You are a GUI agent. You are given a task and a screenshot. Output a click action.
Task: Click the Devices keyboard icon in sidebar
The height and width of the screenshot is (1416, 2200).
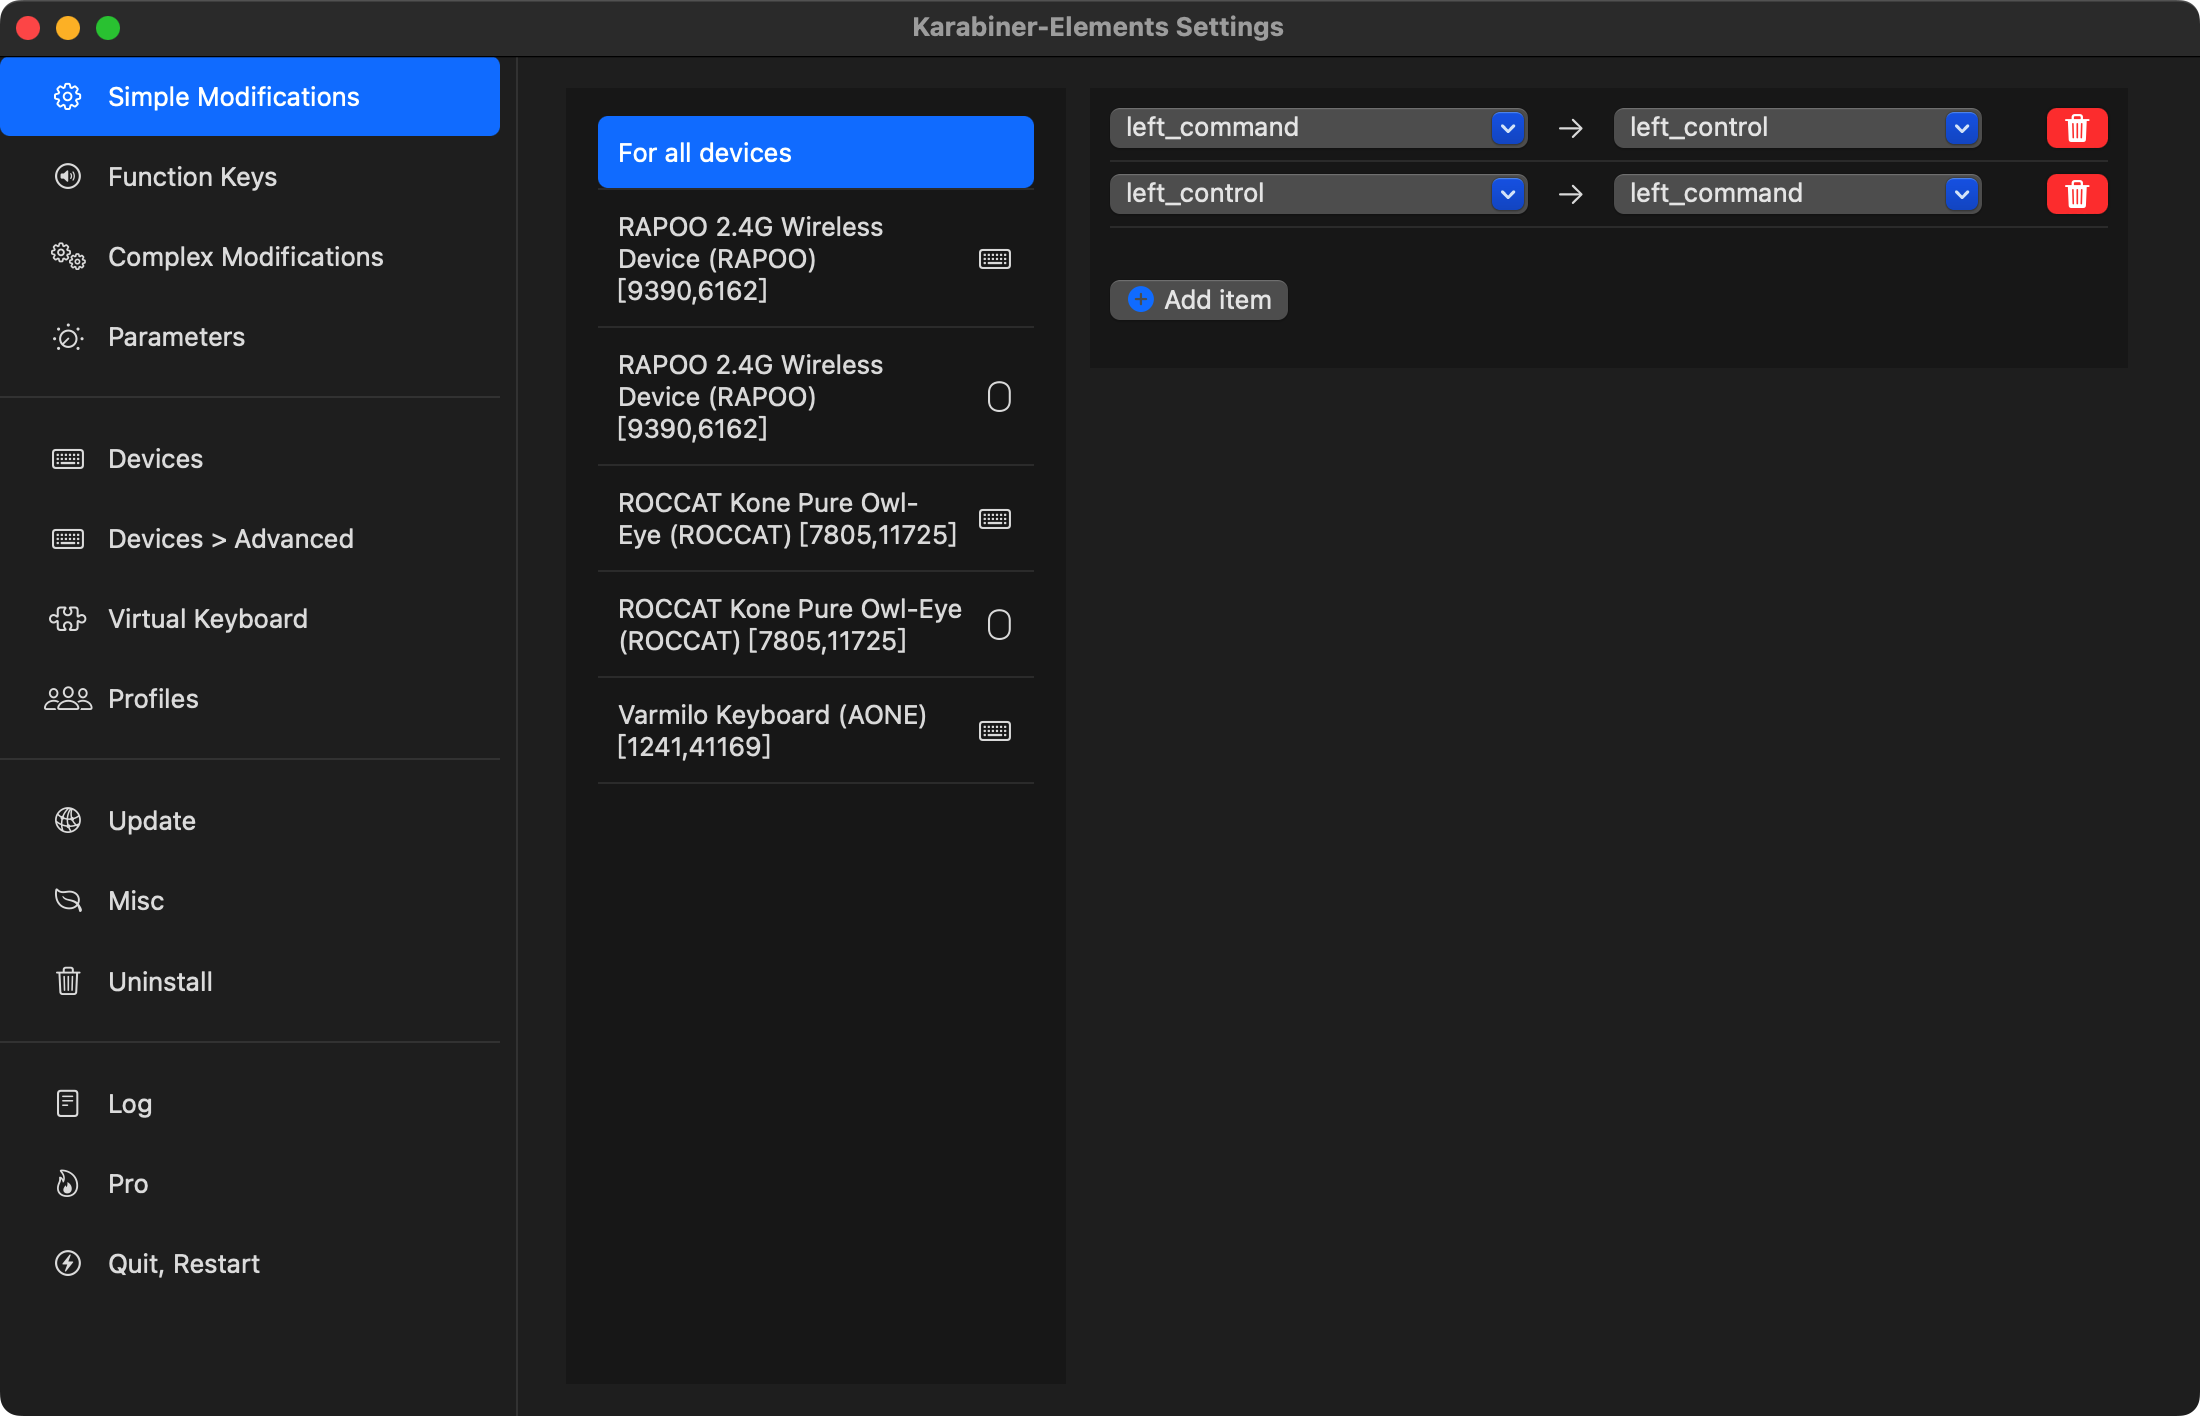coord(68,459)
